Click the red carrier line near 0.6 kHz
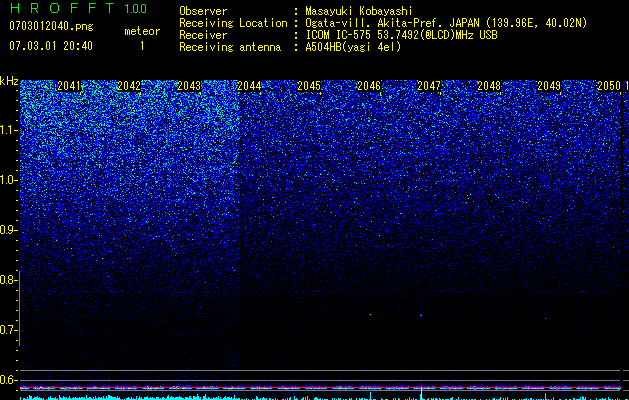Screen dimensions: 629x400 point(320,388)
